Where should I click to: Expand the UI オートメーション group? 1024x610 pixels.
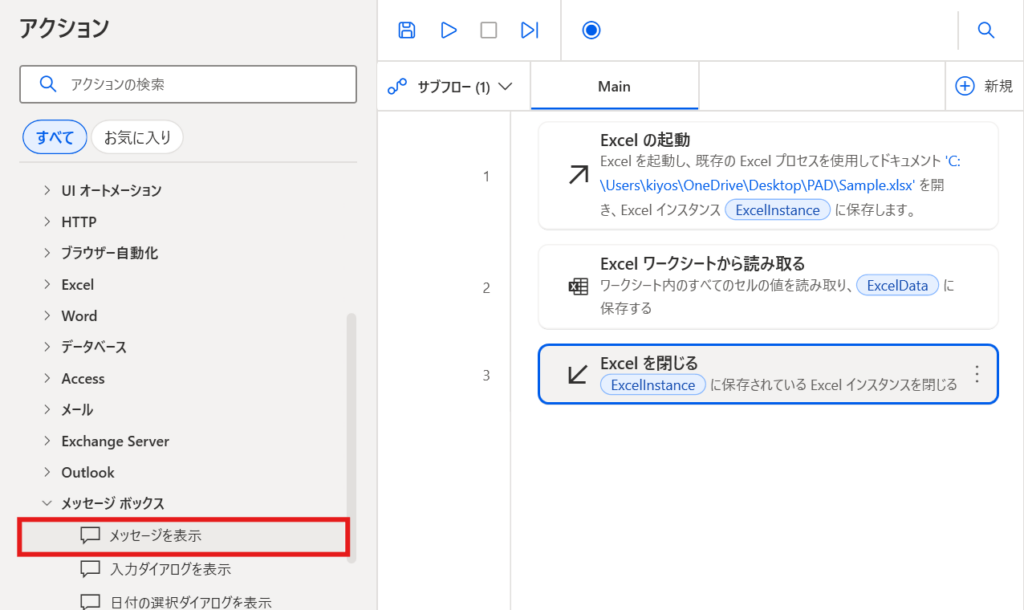pyautogui.click(x=46, y=190)
